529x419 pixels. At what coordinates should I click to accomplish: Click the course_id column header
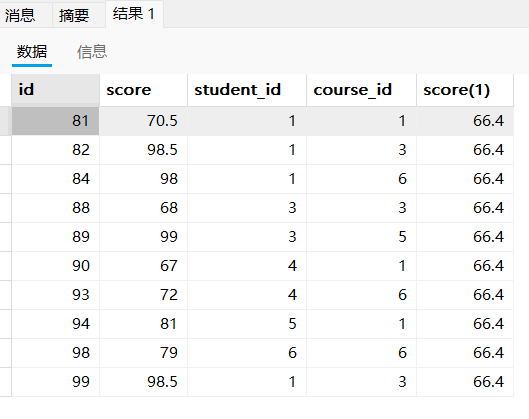(x=361, y=90)
